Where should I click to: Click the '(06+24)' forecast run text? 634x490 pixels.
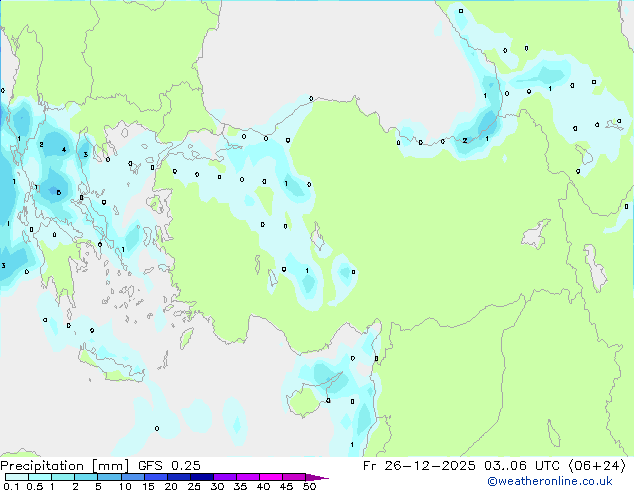pyautogui.click(x=597, y=466)
